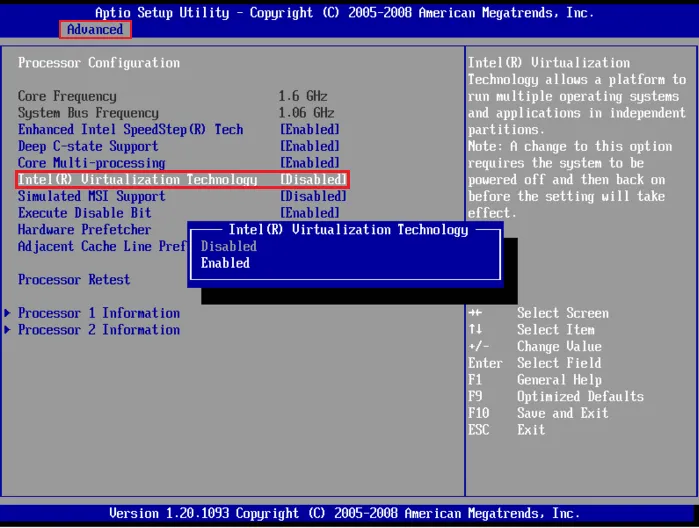Toggle Core Multi-processing [Enabled] value
The height and width of the screenshot is (528, 699).
(310, 163)
